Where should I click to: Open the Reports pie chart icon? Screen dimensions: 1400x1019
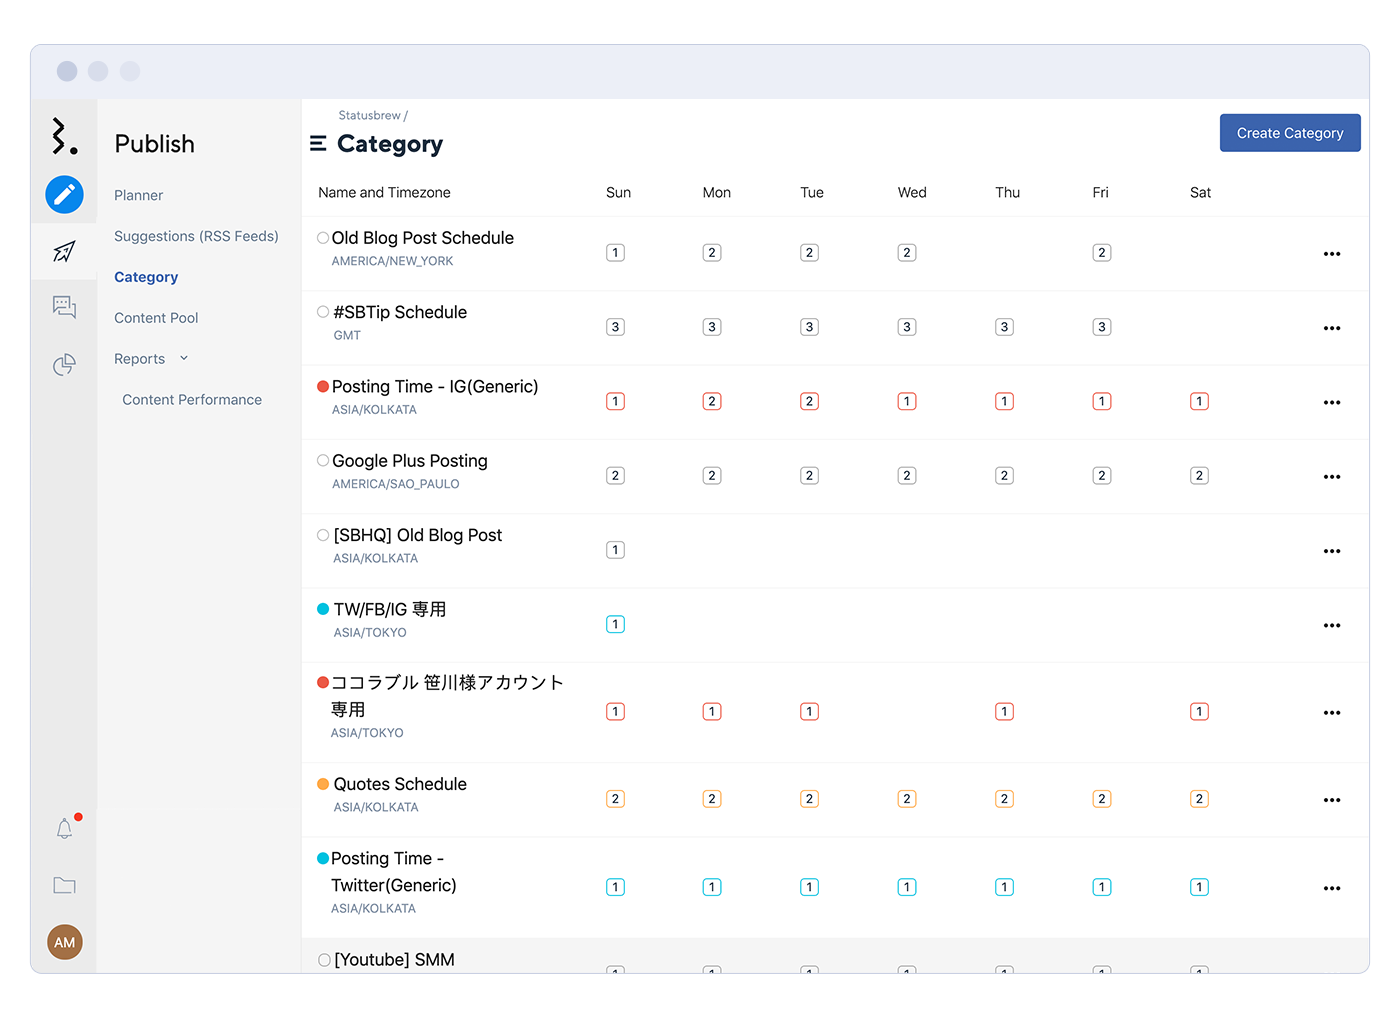click(x=64, y=364)
